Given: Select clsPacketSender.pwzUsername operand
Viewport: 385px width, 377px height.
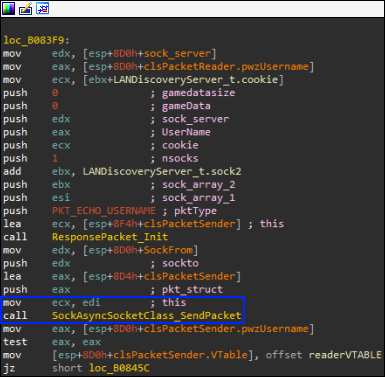Looking at the screenshot, I should [226, 329].
